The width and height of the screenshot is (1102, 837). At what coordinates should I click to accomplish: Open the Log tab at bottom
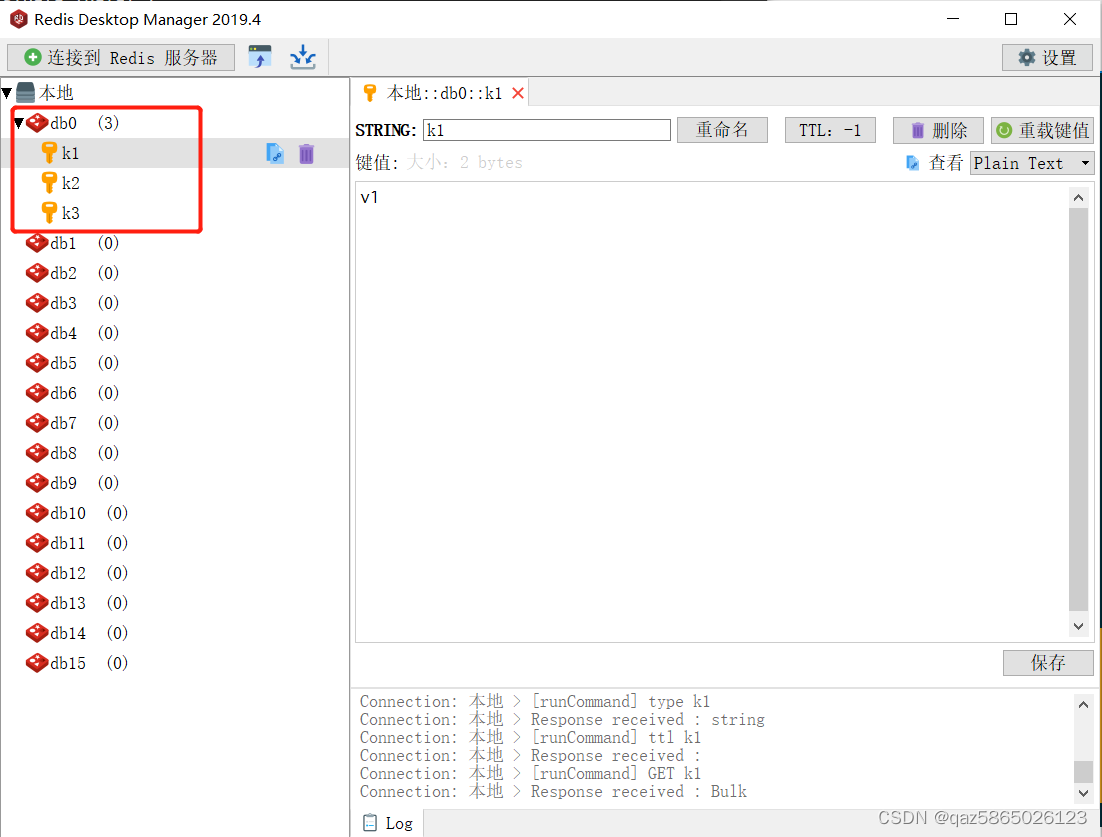[x=388, y=823]
